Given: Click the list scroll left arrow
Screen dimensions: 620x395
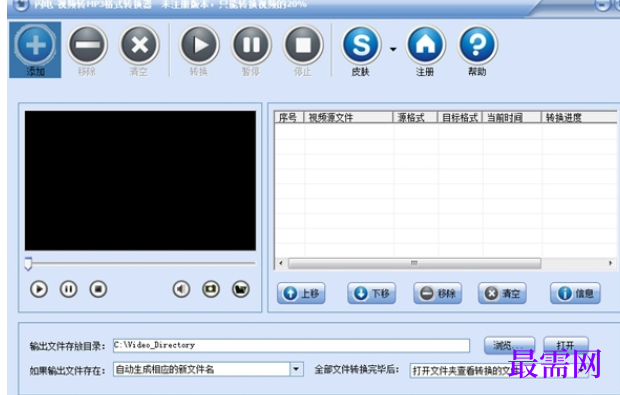Looking at the screenshot, I should tap(281, 263).
